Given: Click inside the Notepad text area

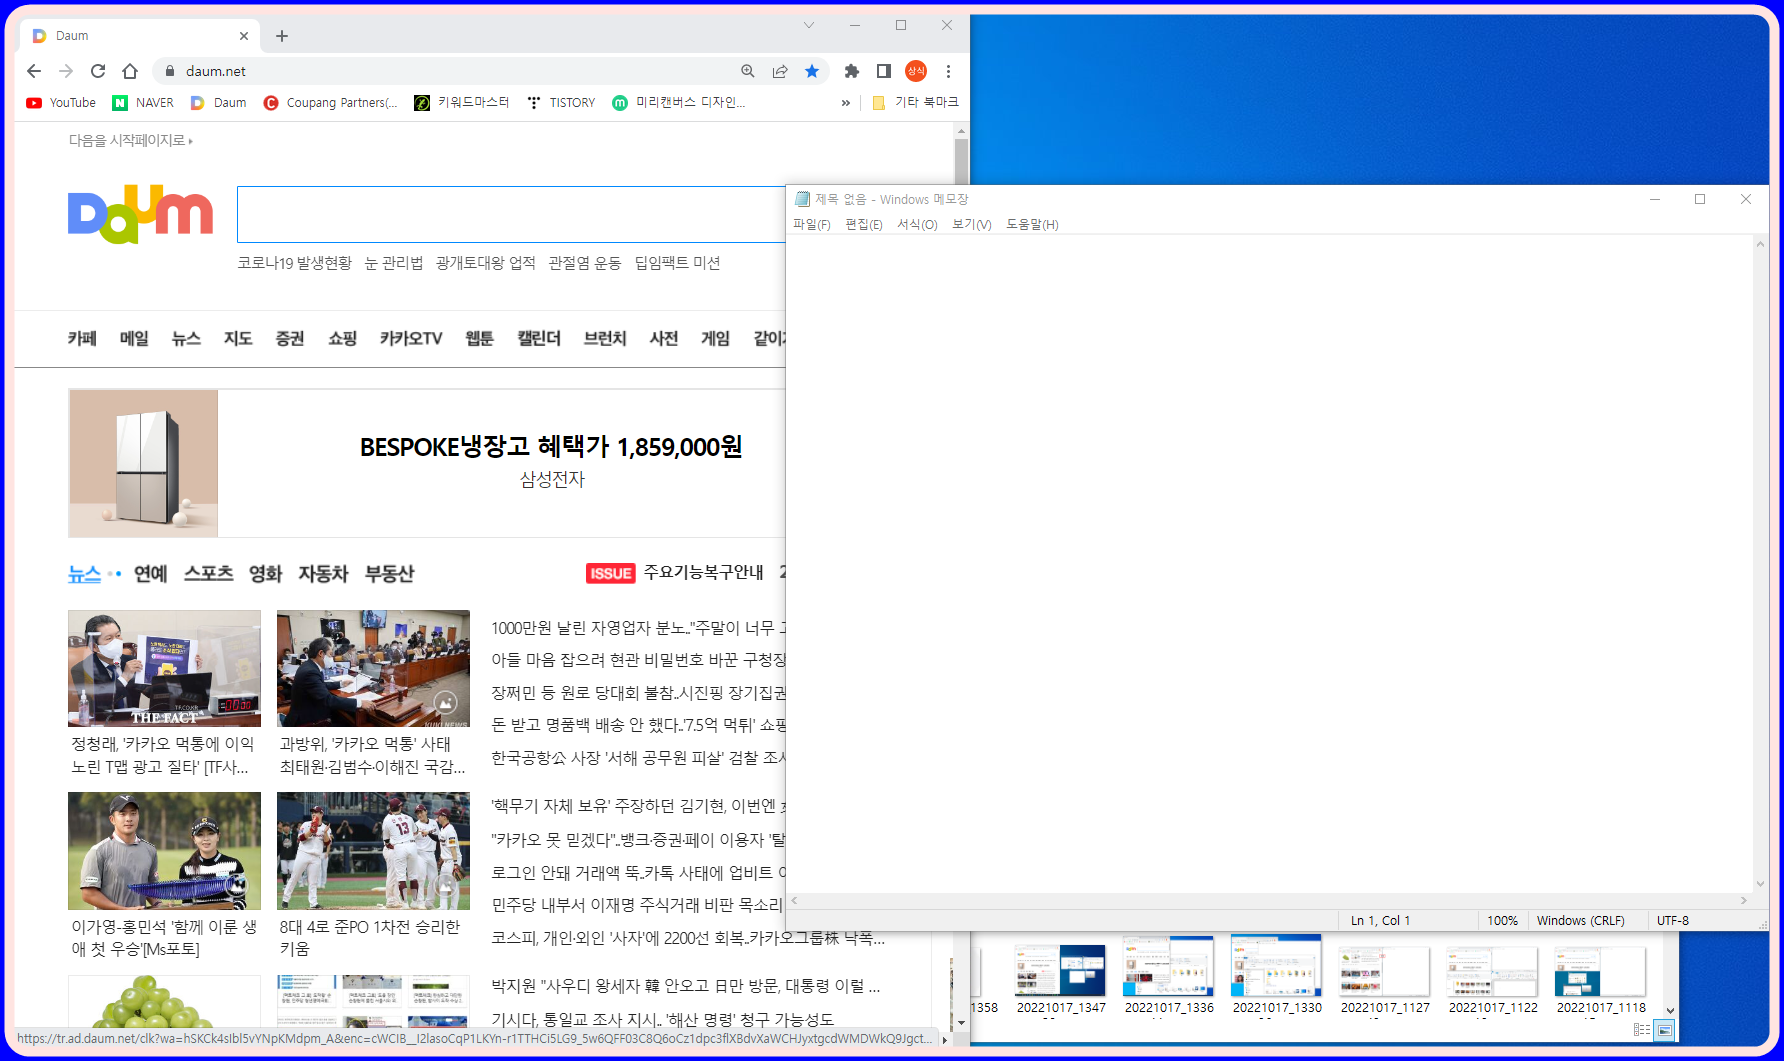Looking at the screenshot, I should click(x=1270, y=563).
